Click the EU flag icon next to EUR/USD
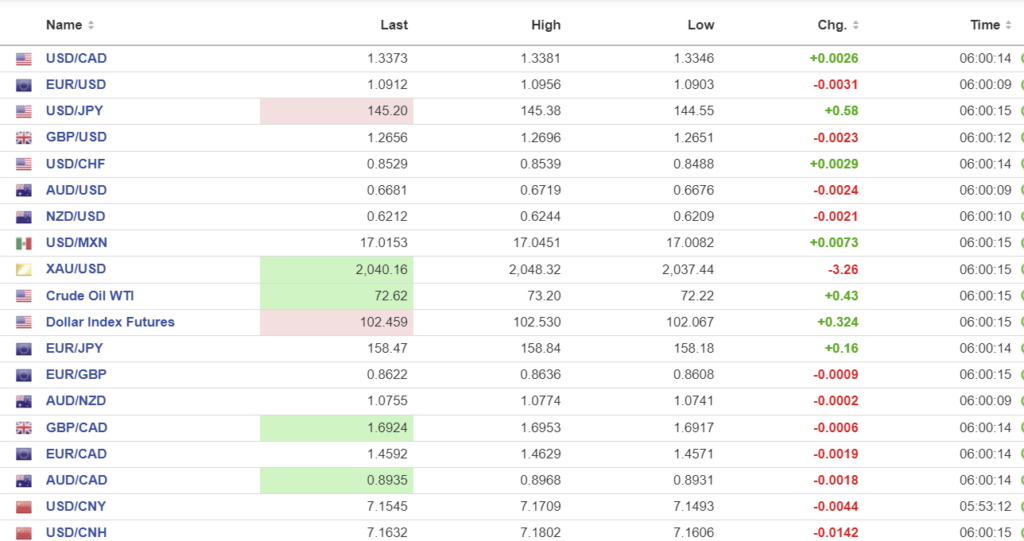Screen dimensions: 1024x541 point(24,85)
